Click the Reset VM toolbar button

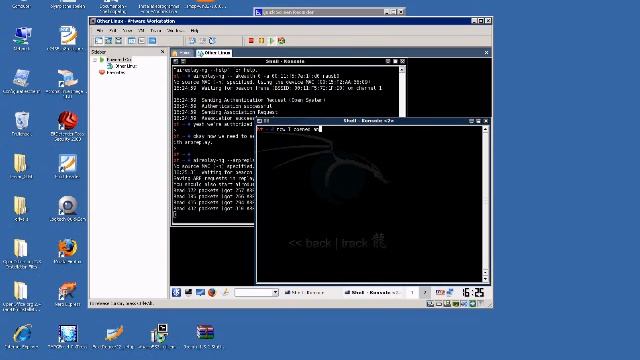(x=281, y=40)
